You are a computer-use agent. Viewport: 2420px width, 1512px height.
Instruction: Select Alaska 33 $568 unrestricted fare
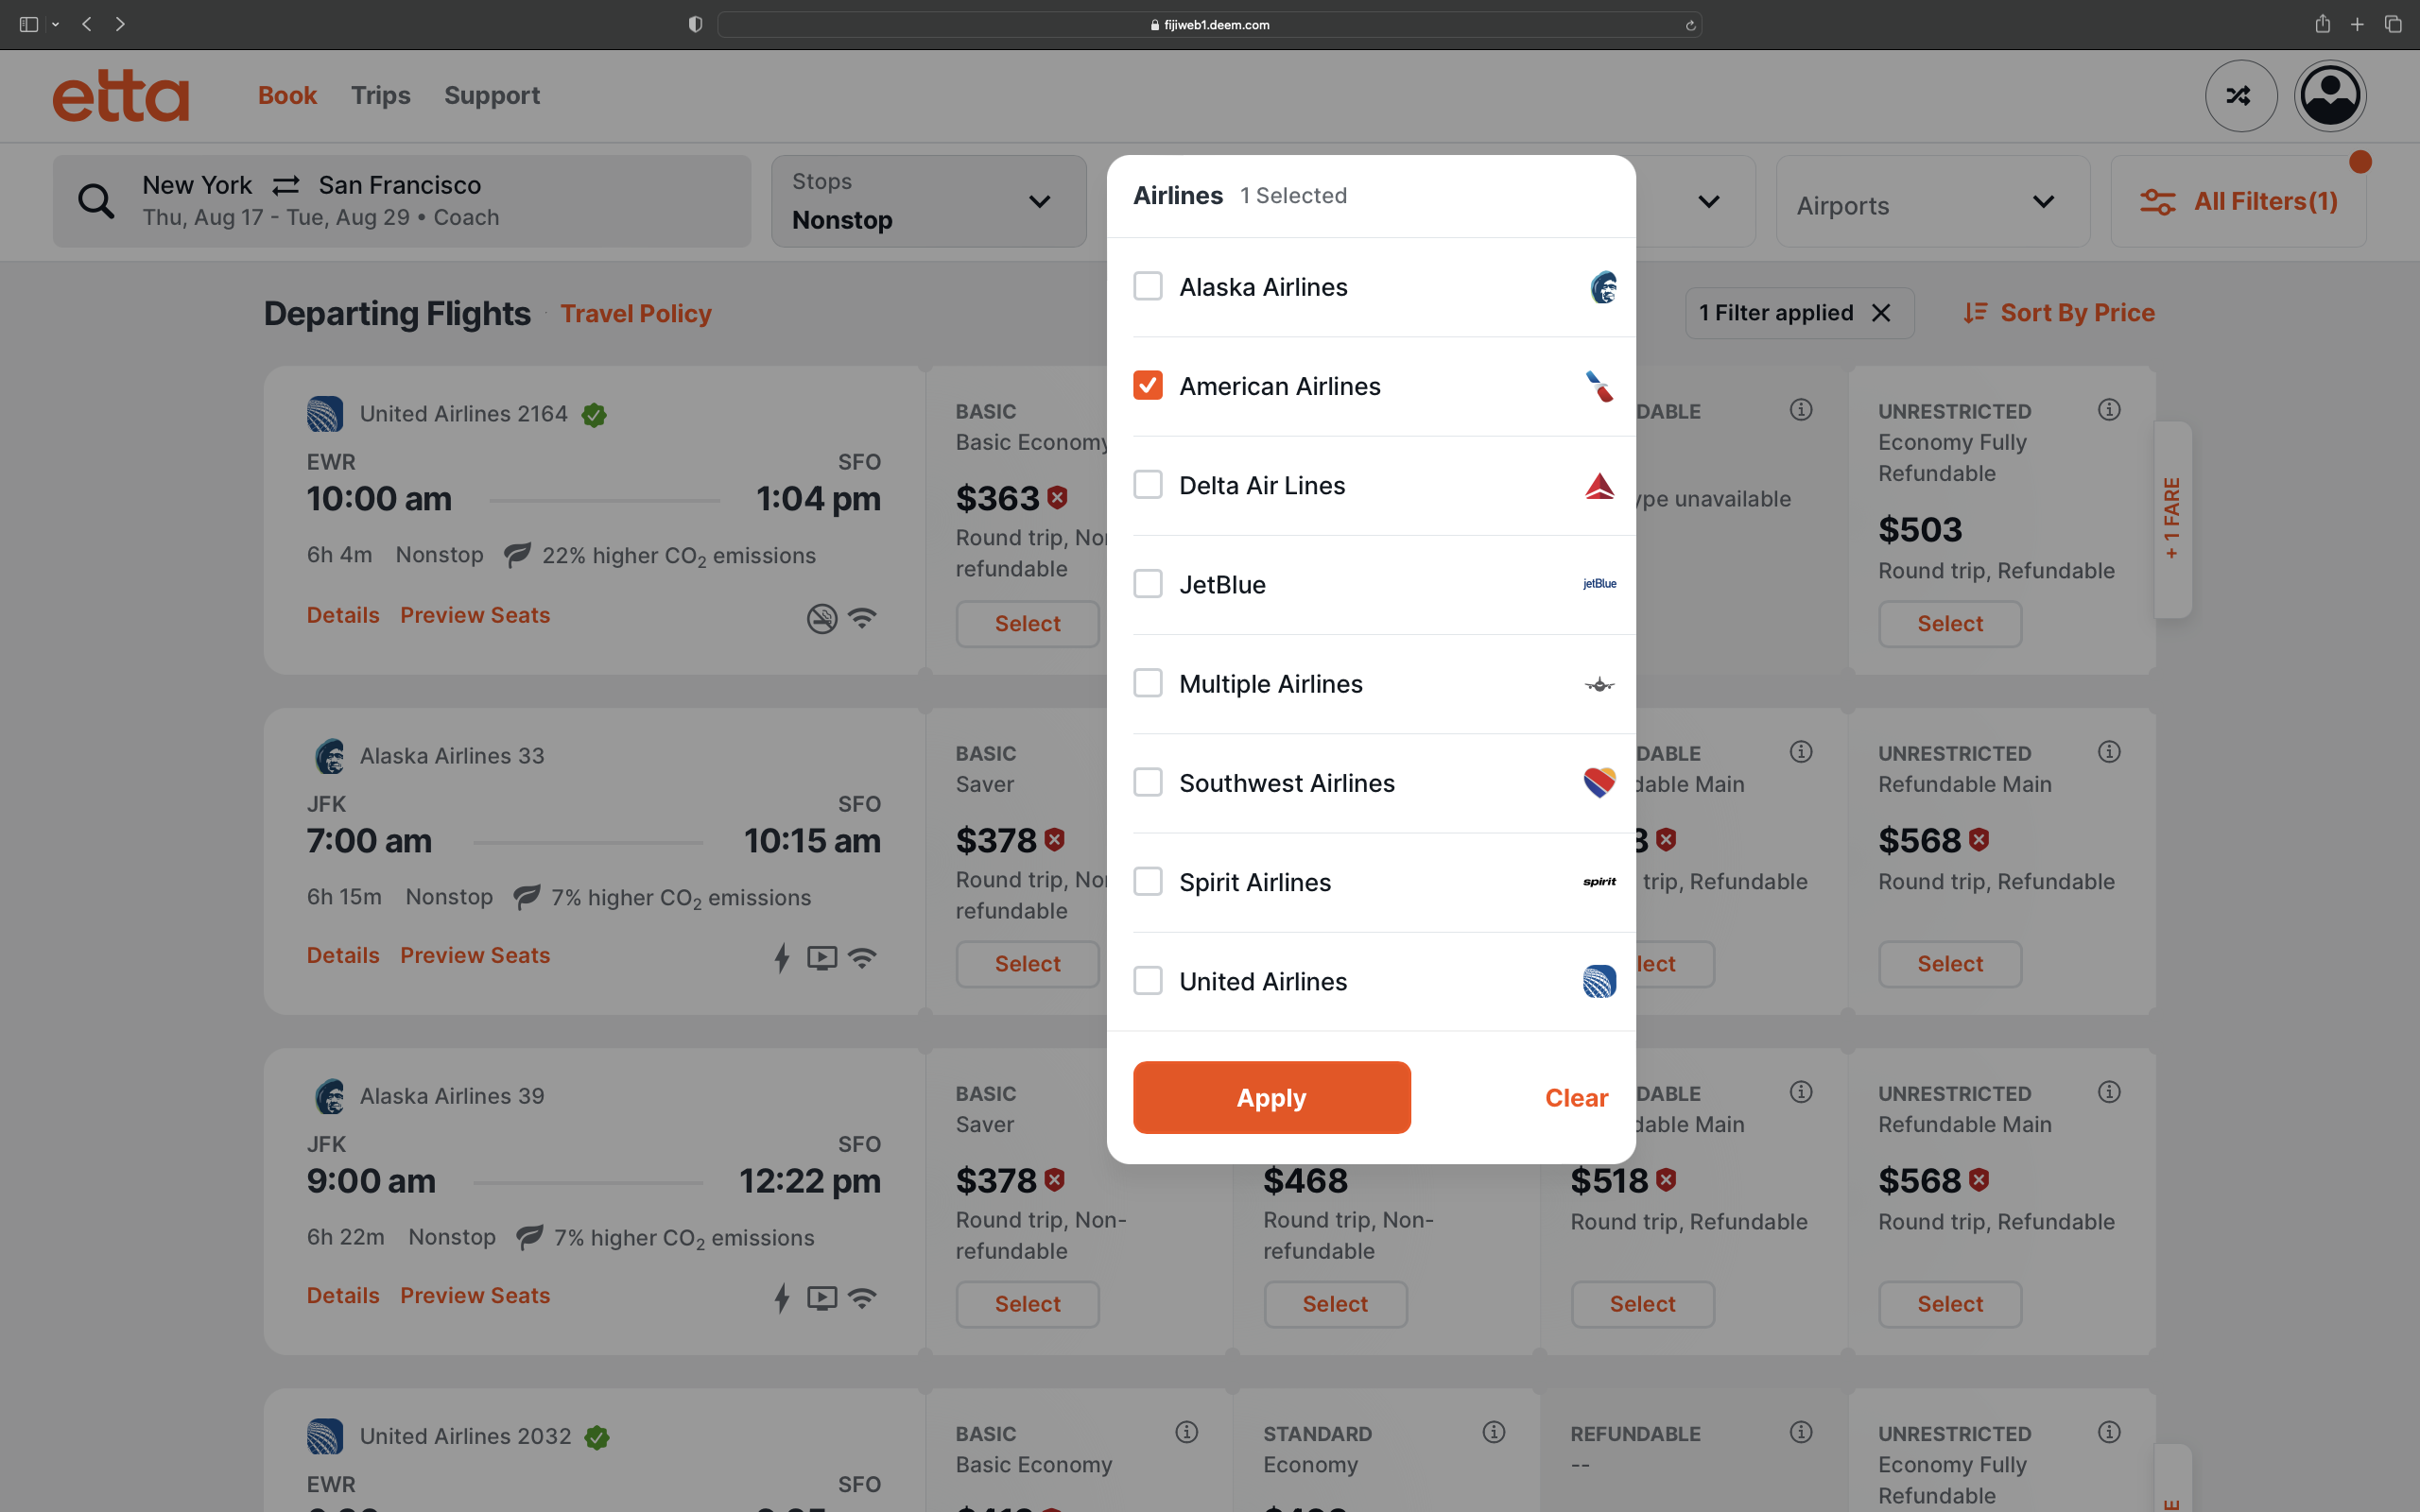tap(1949, 963)
